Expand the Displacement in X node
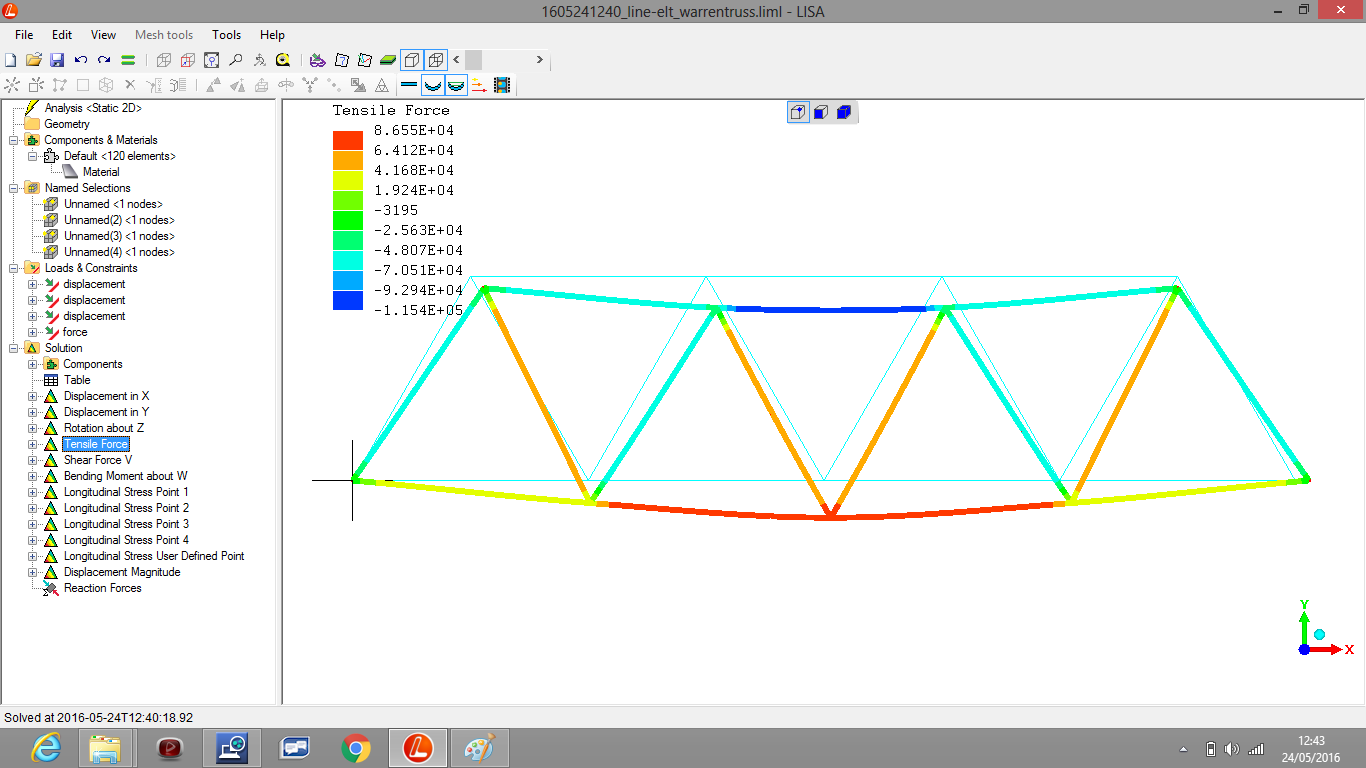 point(33,396)
